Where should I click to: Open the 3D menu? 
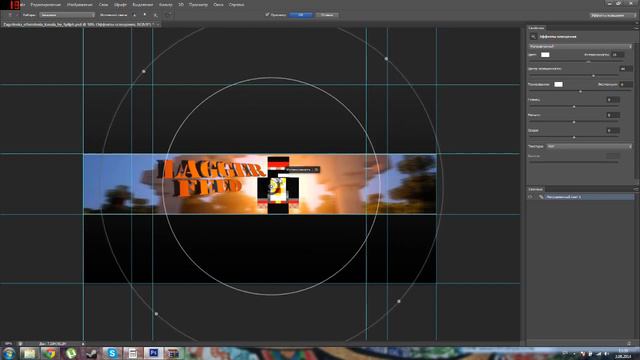[x=181, y=4]
